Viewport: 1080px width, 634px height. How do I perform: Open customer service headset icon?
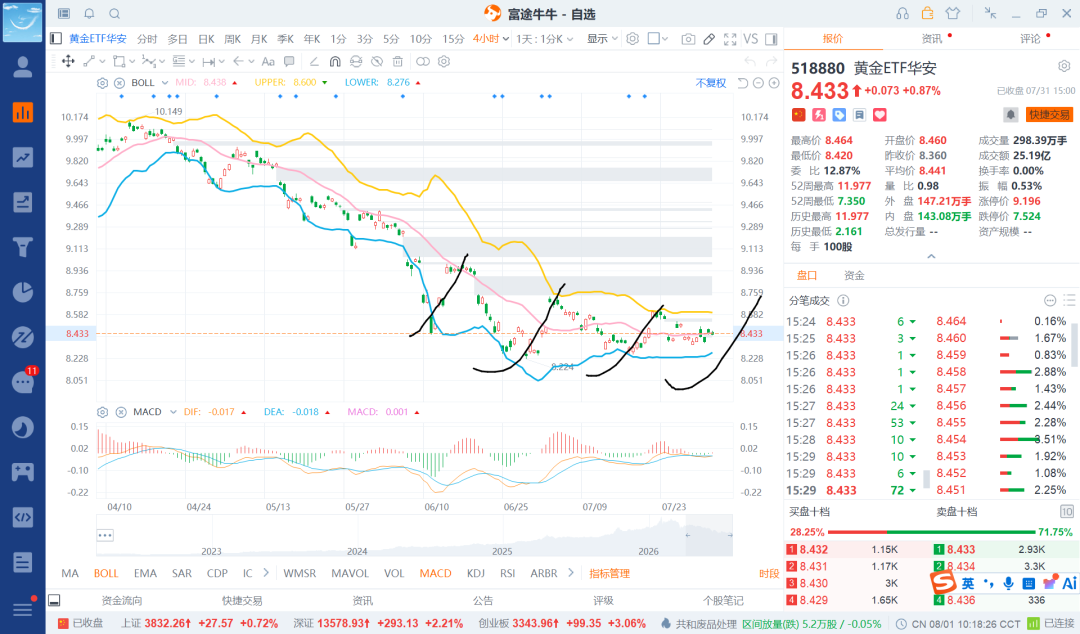coord(902,13)
